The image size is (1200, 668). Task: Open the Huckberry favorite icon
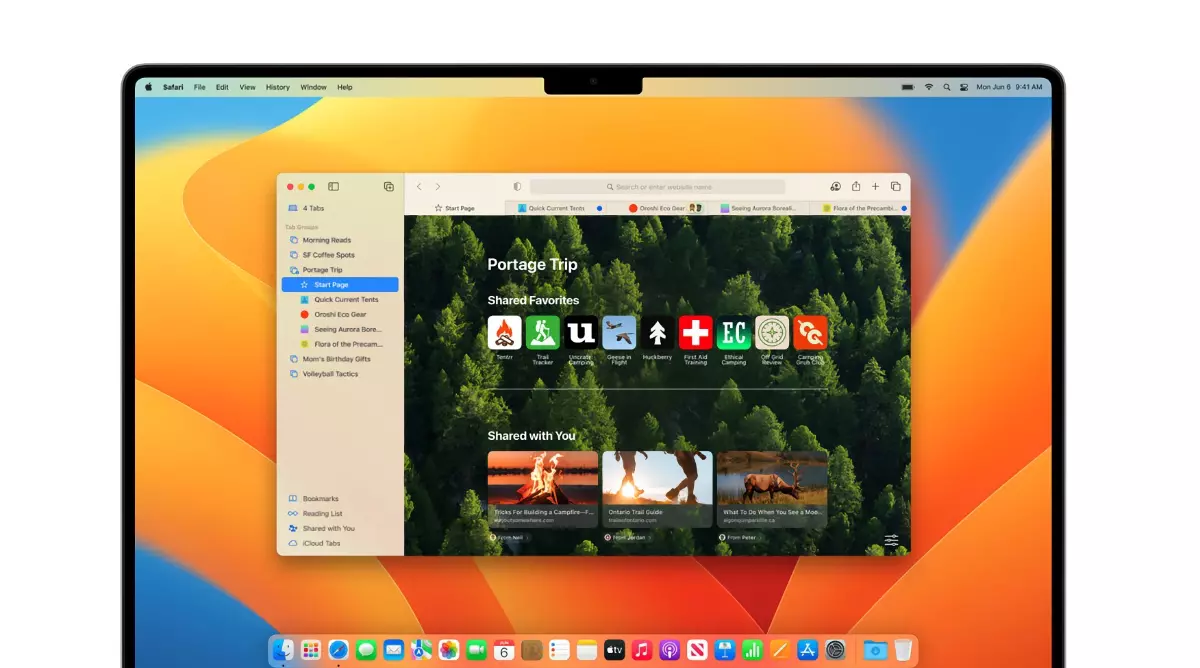coord(657,333)
